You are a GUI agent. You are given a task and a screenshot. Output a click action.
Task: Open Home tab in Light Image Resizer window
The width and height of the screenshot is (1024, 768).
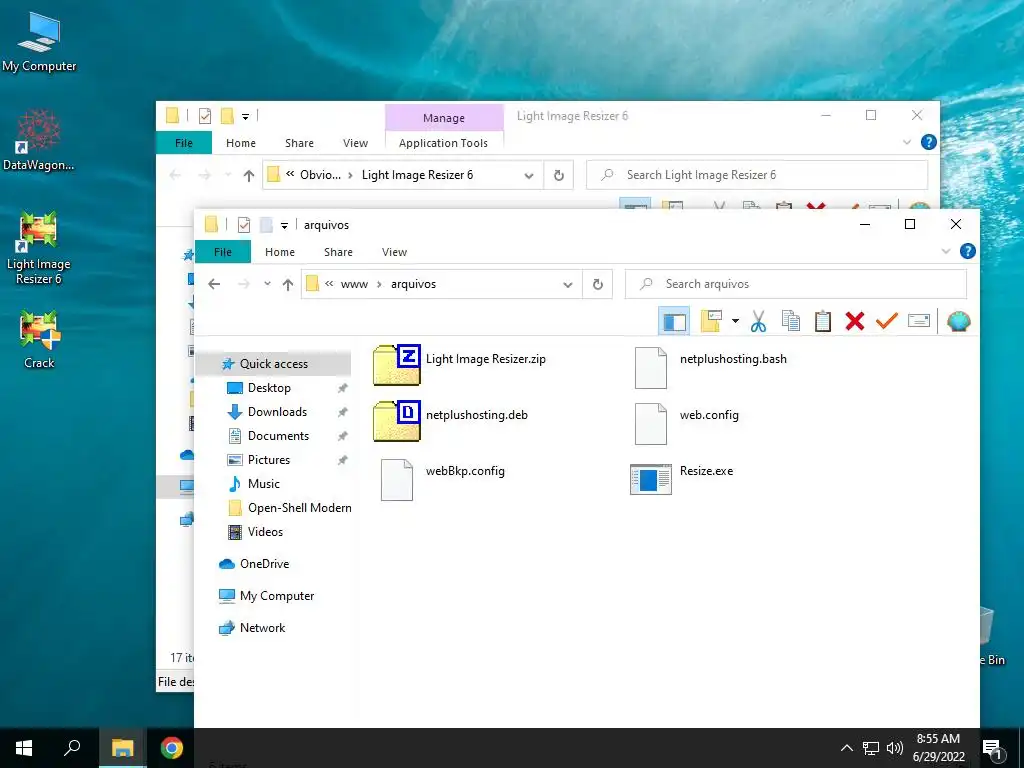pos(241,143)
